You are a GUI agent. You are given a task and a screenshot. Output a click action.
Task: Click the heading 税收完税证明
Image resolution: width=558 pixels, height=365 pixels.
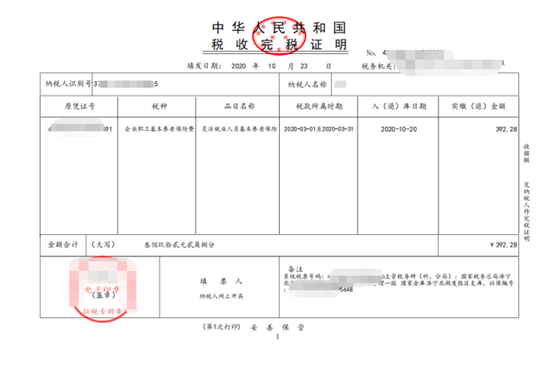(x=279, y=44)
